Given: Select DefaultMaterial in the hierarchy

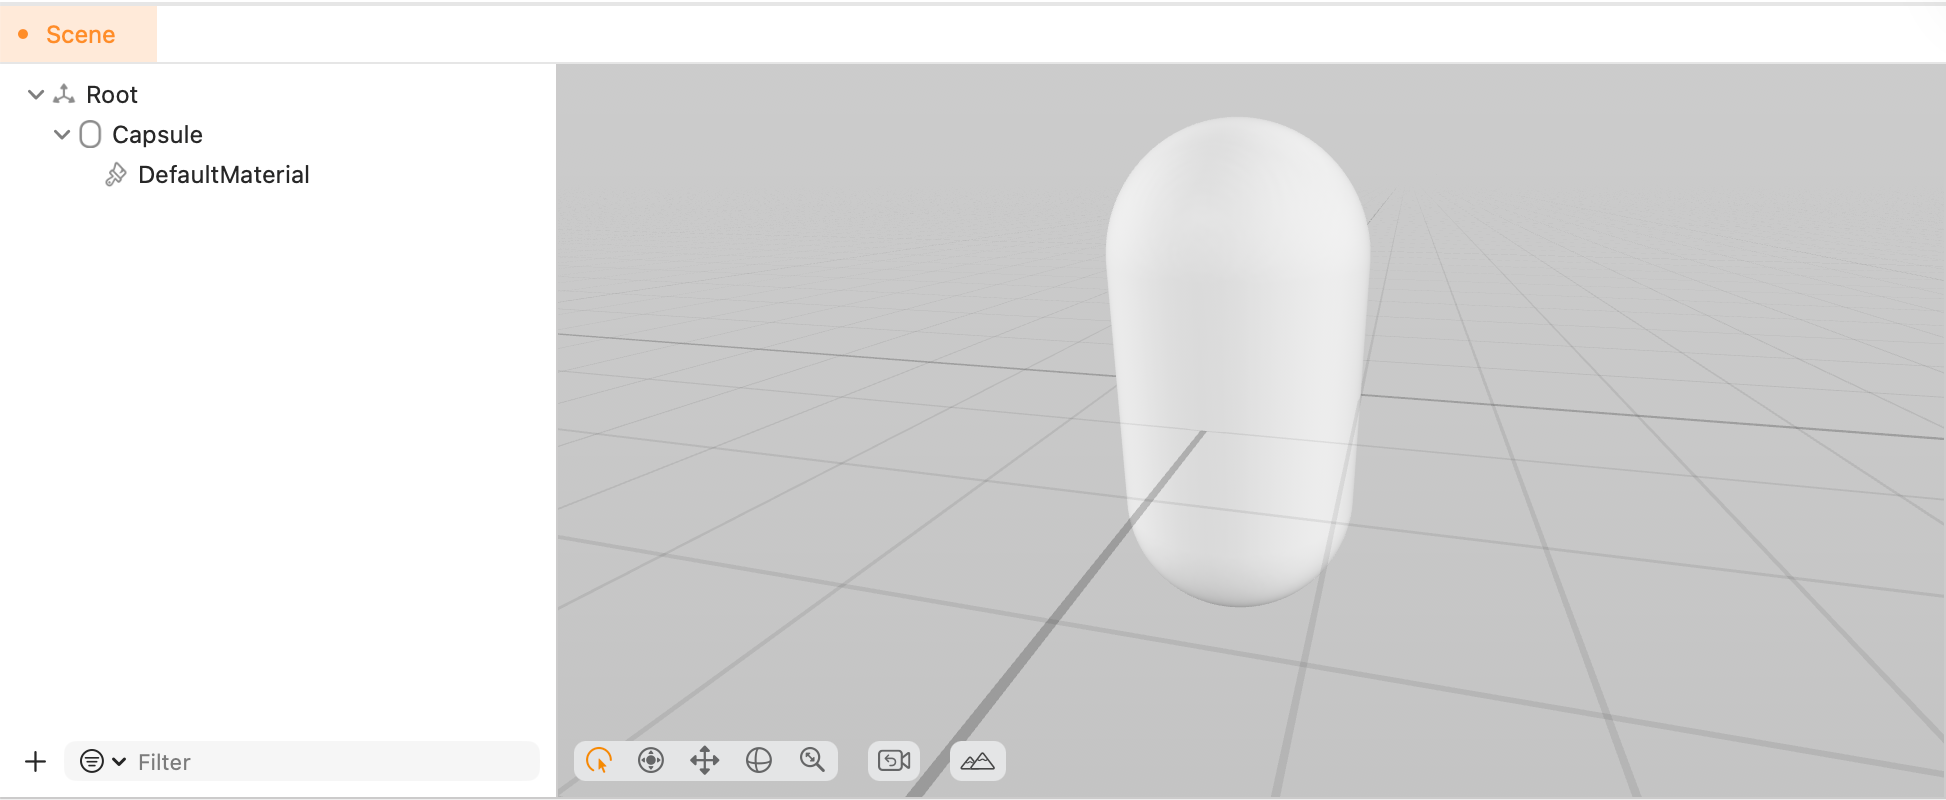Looking at the screenshot, I should (x=223, y=175).
